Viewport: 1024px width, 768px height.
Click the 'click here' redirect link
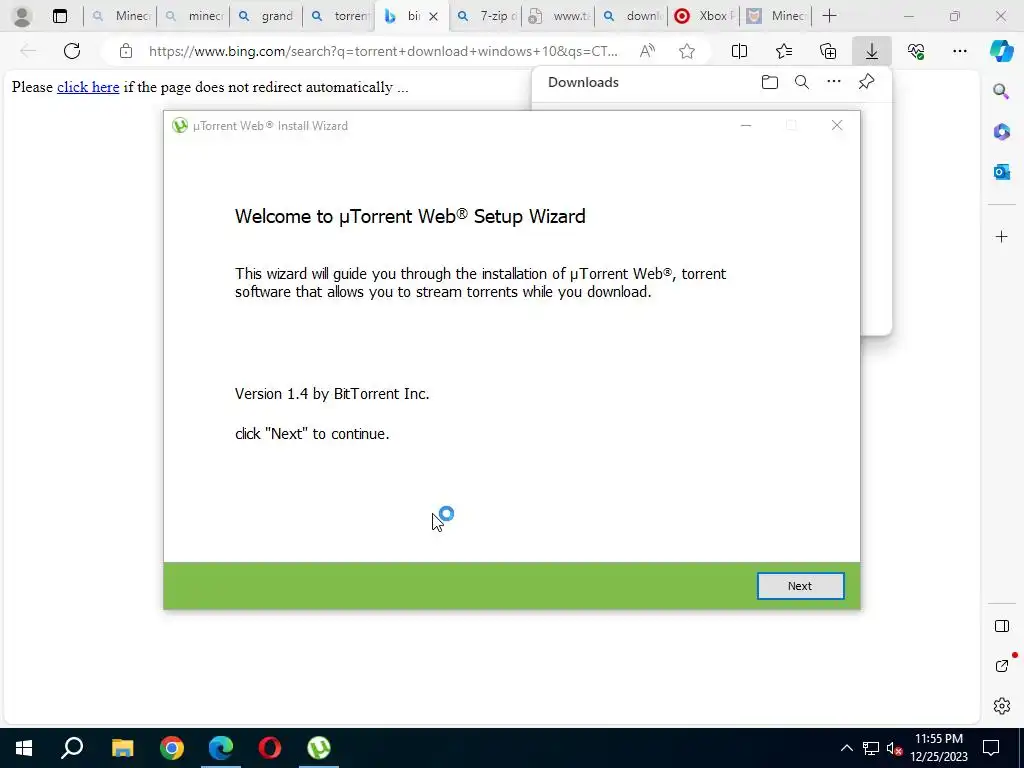point(88,87)
